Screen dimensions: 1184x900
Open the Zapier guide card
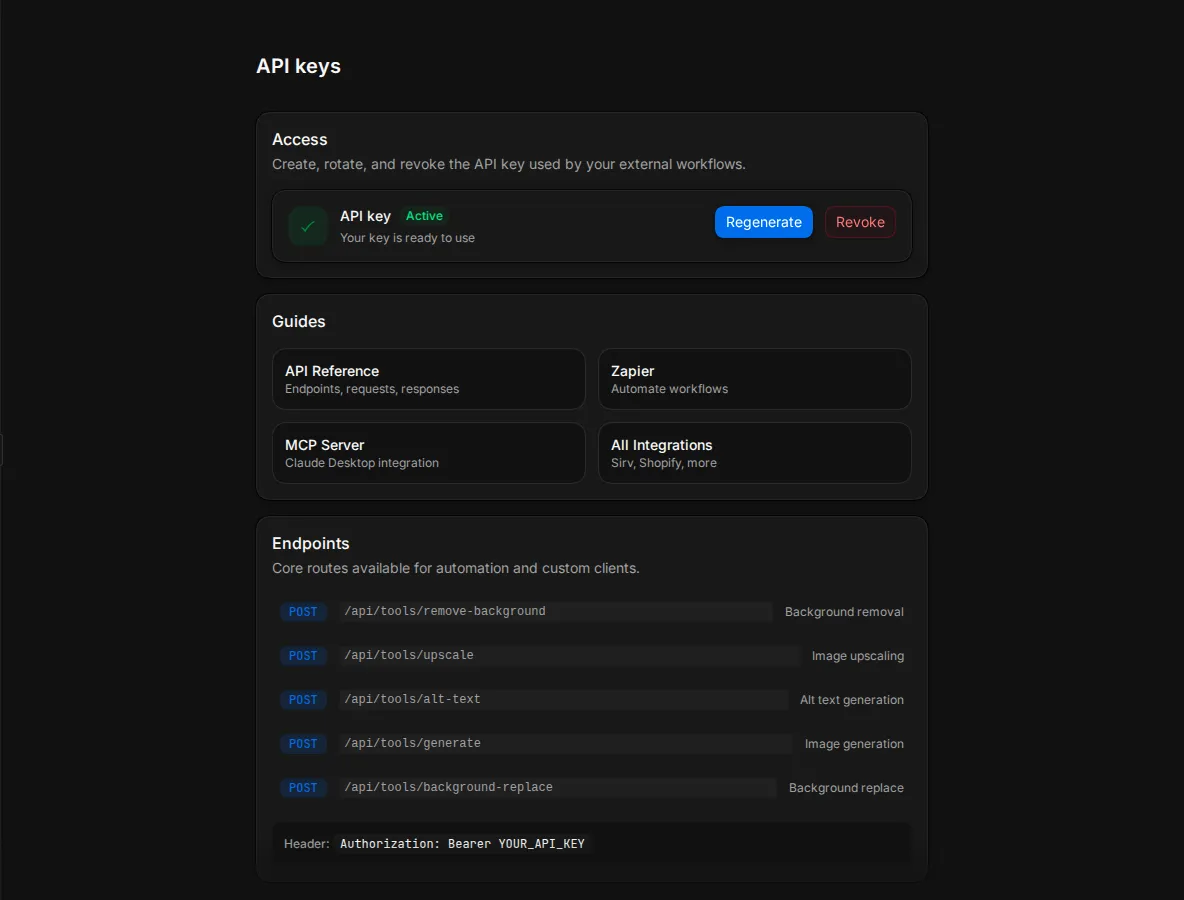pos(754,379)
